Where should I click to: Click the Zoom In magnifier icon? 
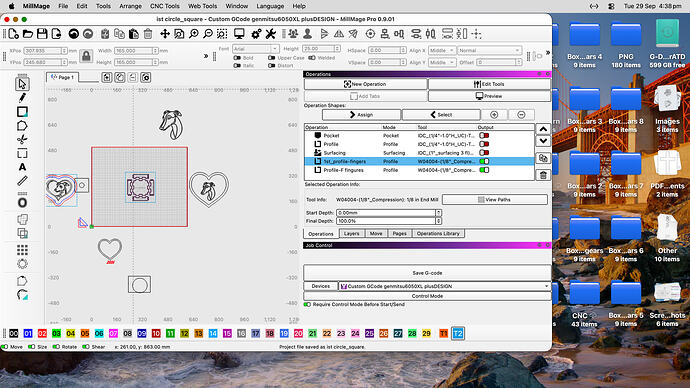pyautogui.click(x=194, y=34)
